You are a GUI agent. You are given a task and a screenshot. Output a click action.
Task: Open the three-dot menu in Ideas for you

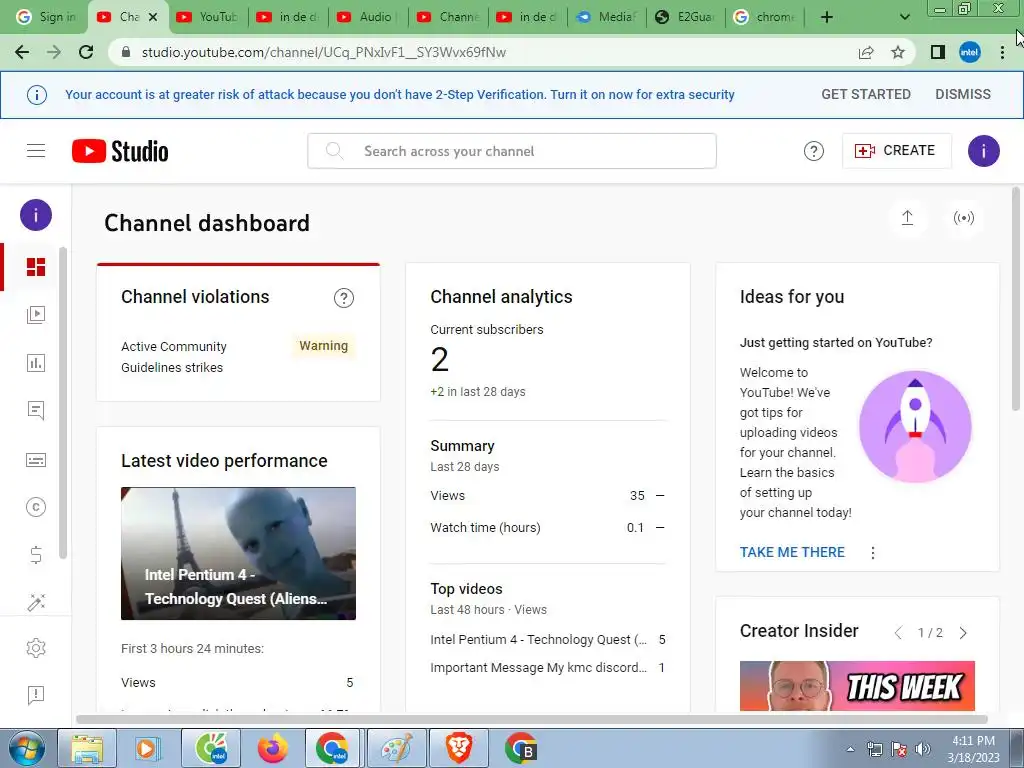point(872,553)
